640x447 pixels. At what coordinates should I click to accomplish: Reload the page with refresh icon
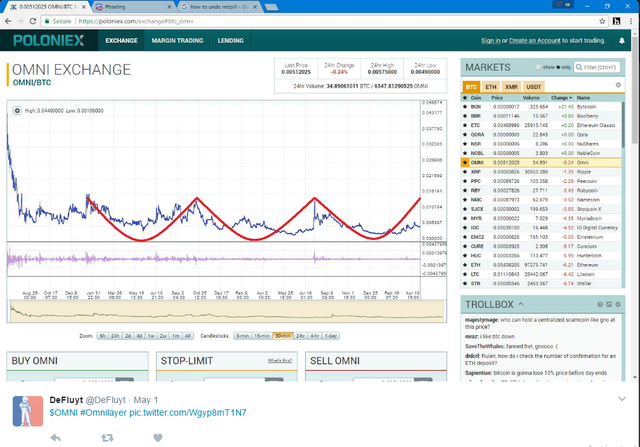click(x=33, y=21)
